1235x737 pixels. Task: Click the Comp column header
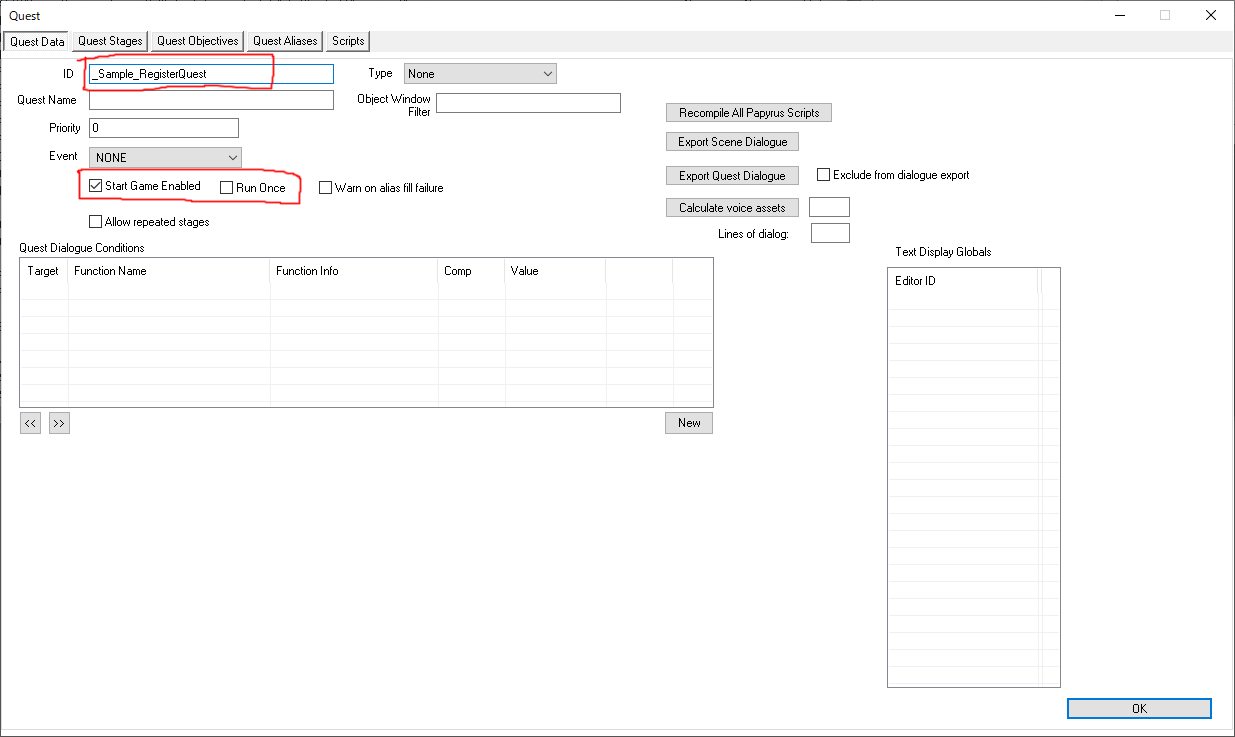471,271
